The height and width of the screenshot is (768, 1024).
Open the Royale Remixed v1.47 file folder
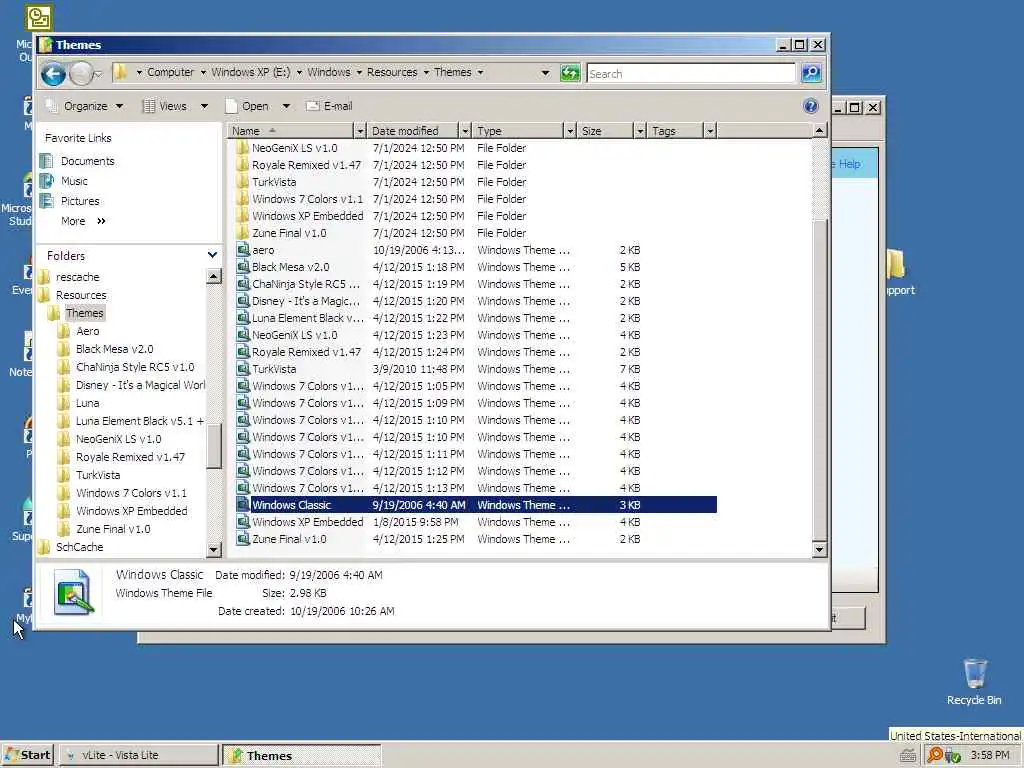point(306,165)
